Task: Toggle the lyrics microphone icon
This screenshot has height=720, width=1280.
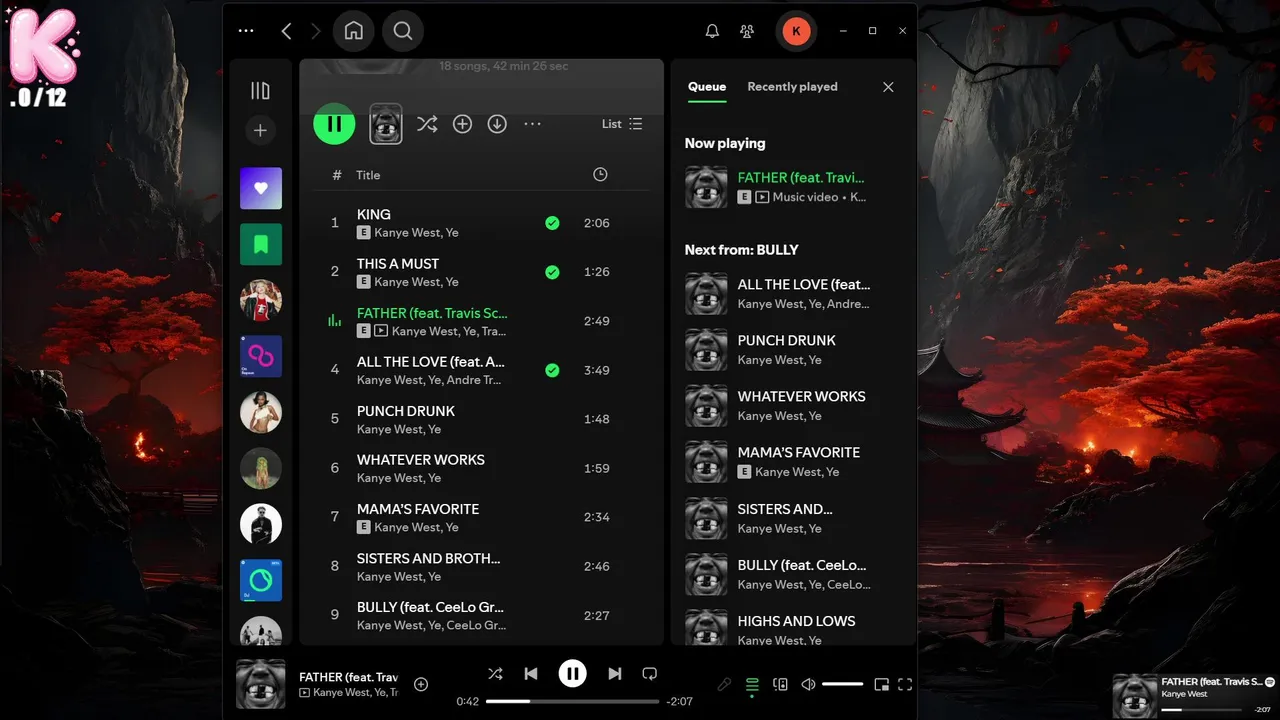Action: 725,685
